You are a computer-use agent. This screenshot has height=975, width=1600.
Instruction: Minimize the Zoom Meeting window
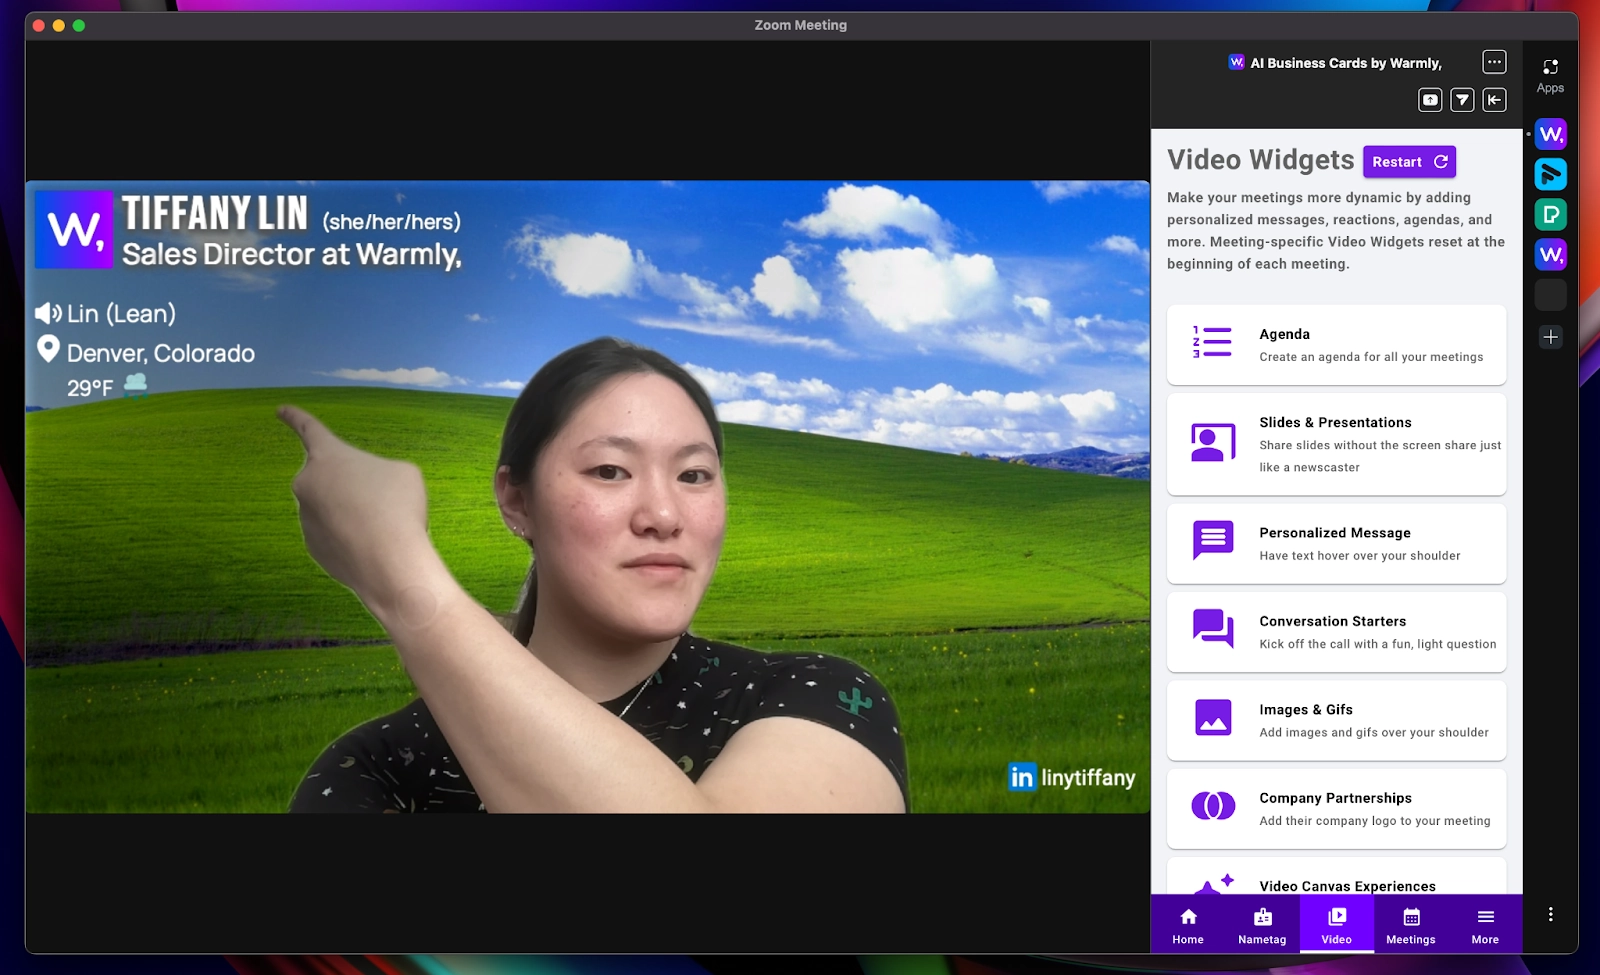click(59, 25)
